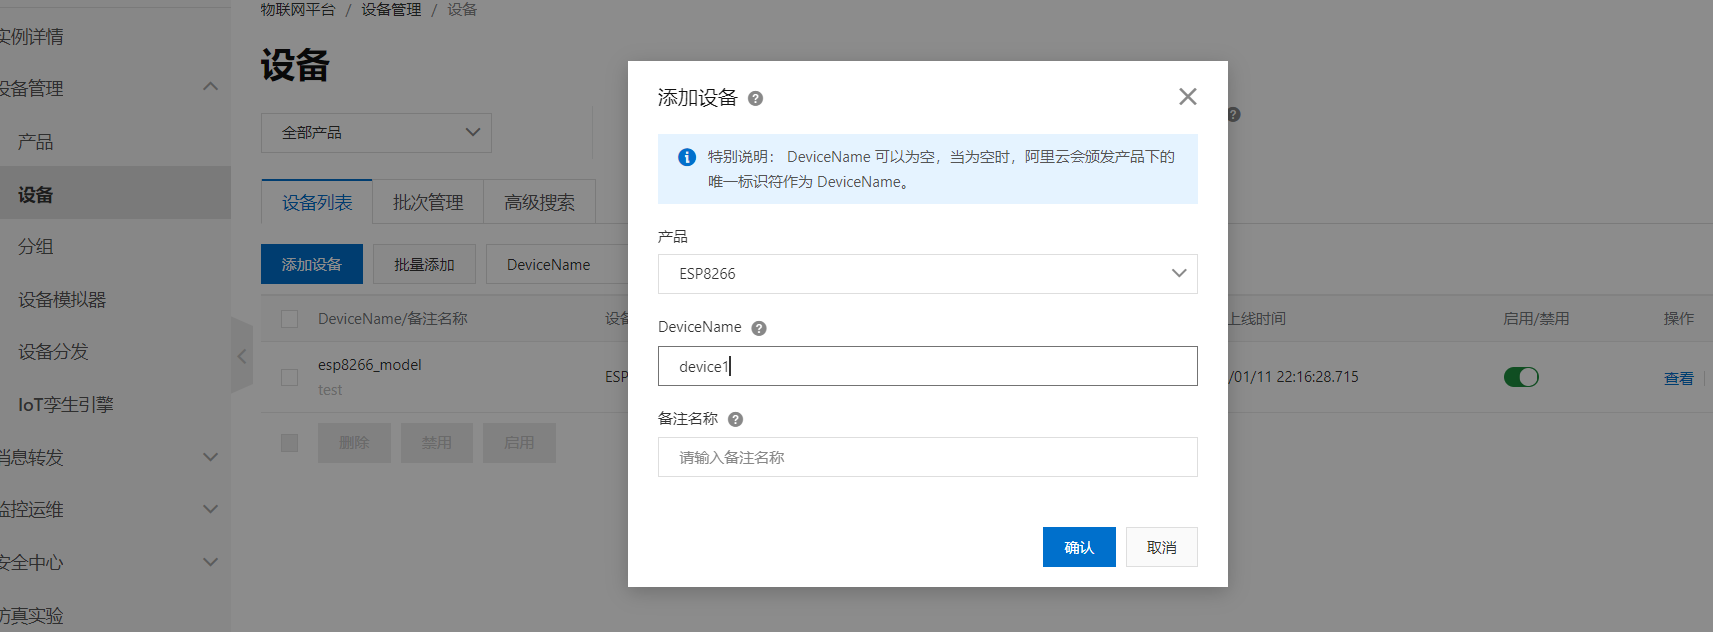Viewport: 1713px width, 632px height.
Task: Click the DeviceName/备注名称 column header
Action: click(x=393, y=319)
